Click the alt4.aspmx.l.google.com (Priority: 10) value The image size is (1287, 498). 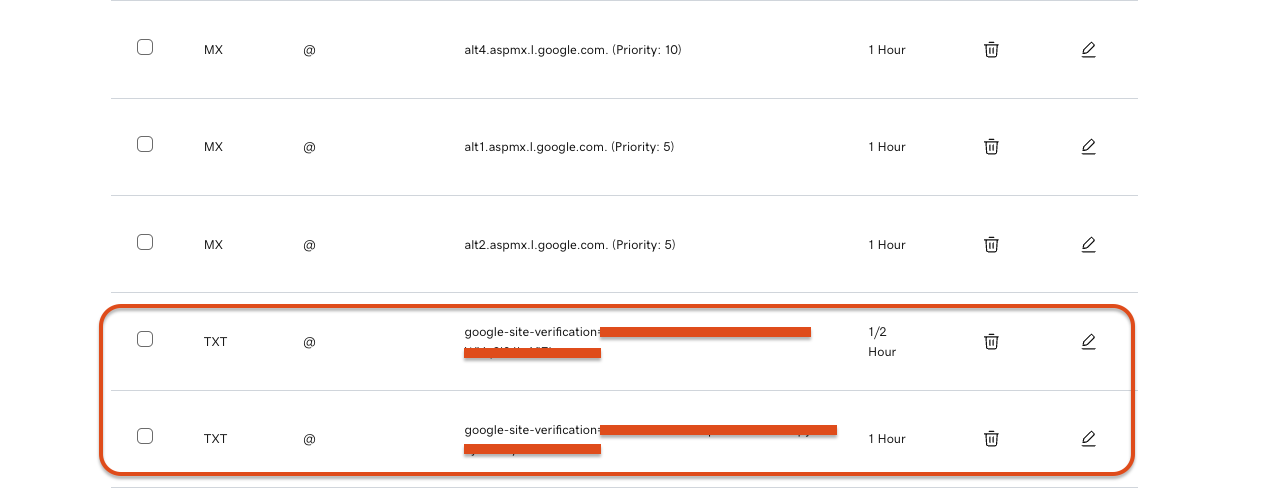click(572, 49)
